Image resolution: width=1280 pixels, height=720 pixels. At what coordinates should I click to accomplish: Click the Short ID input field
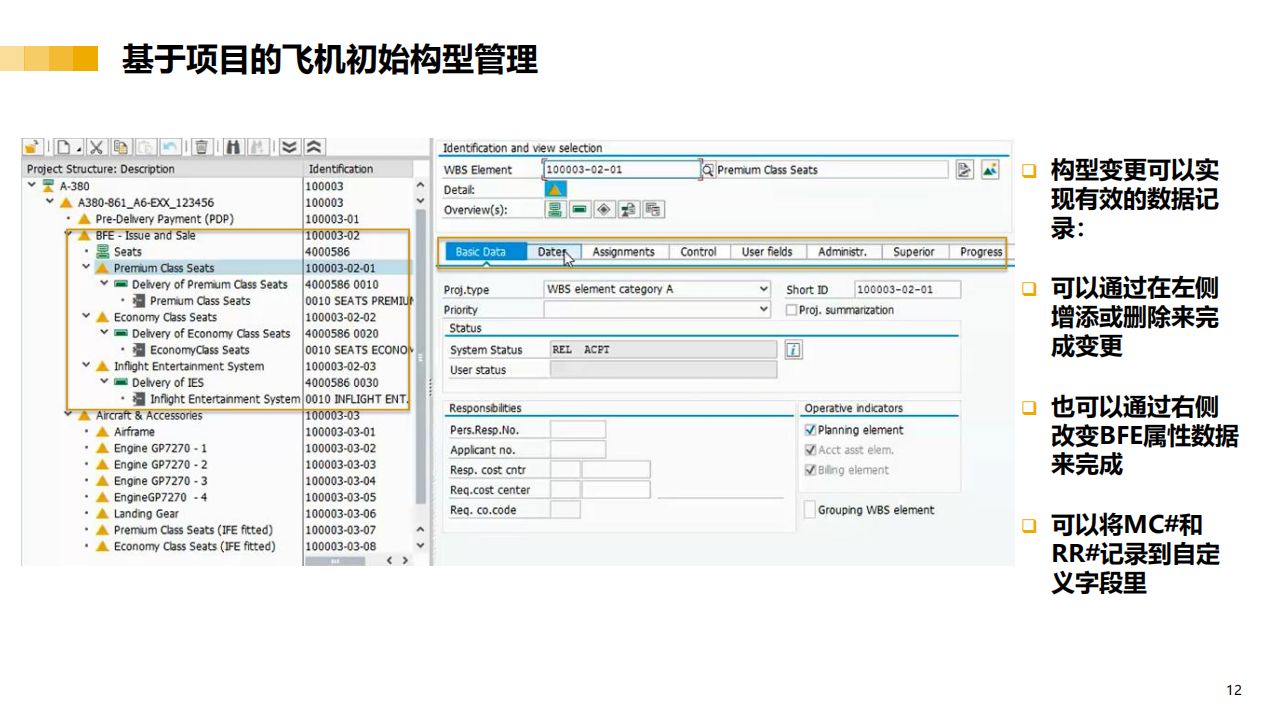(x=908, y=289)
